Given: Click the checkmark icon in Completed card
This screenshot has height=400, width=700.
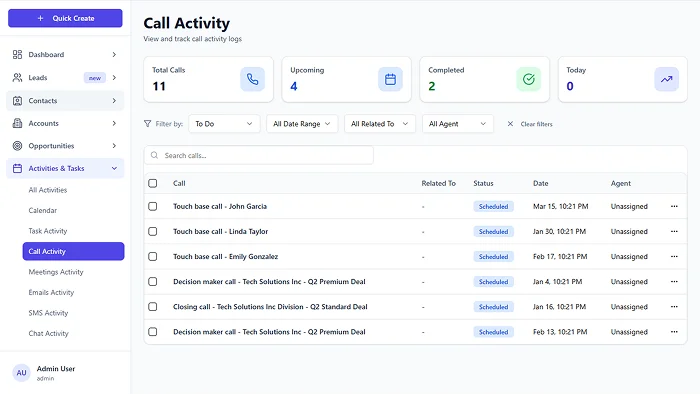Looking at the screenshot, I should click(529, 79).
